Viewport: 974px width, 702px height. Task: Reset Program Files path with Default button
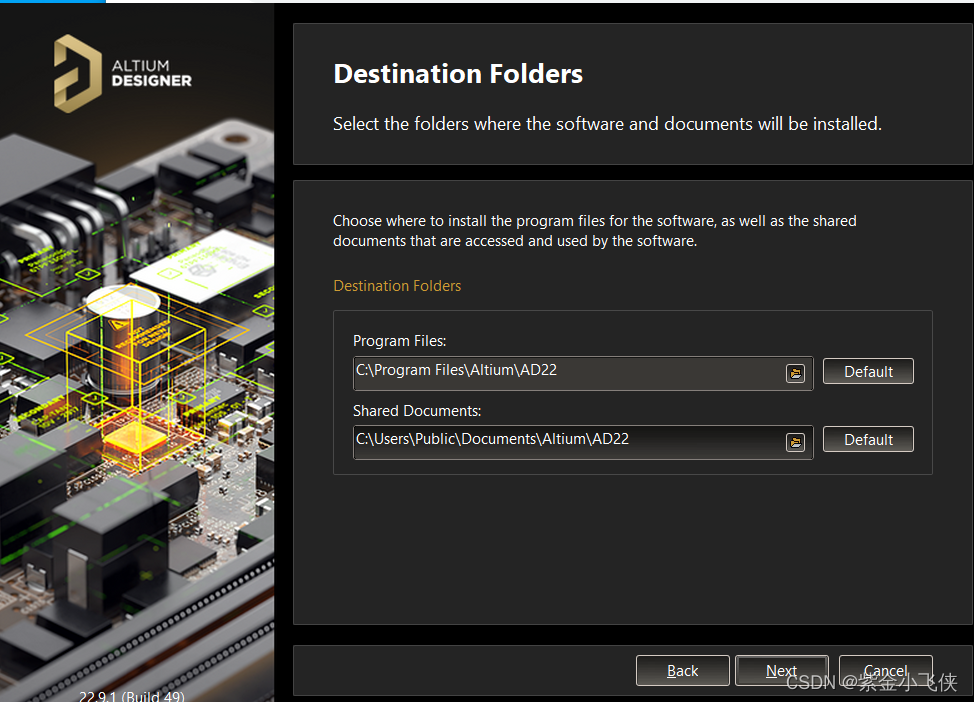(x=868, y=371)
